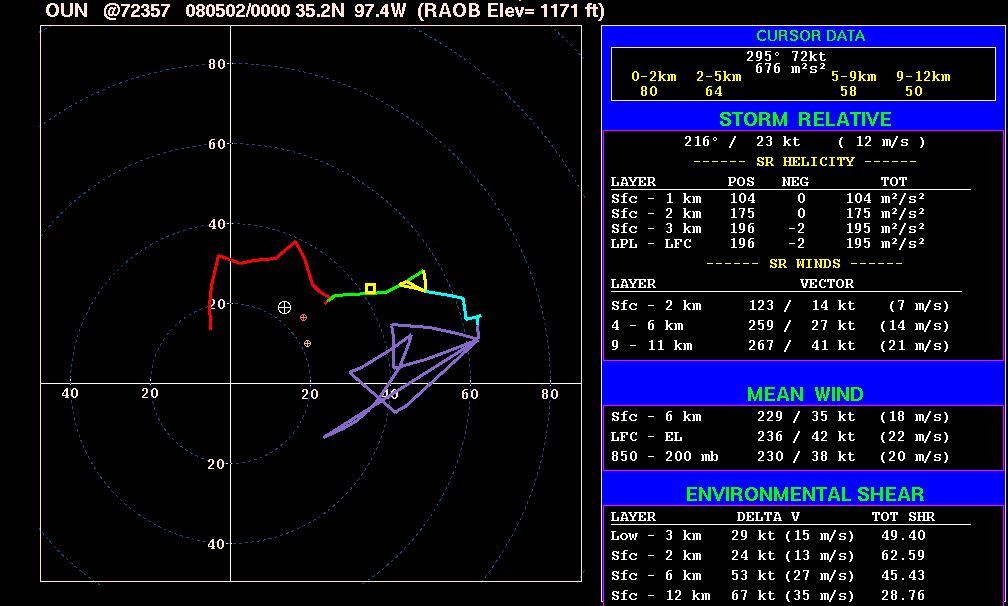Click the SR HELICITY subheading
The image size is (1008, 606).
804,161
